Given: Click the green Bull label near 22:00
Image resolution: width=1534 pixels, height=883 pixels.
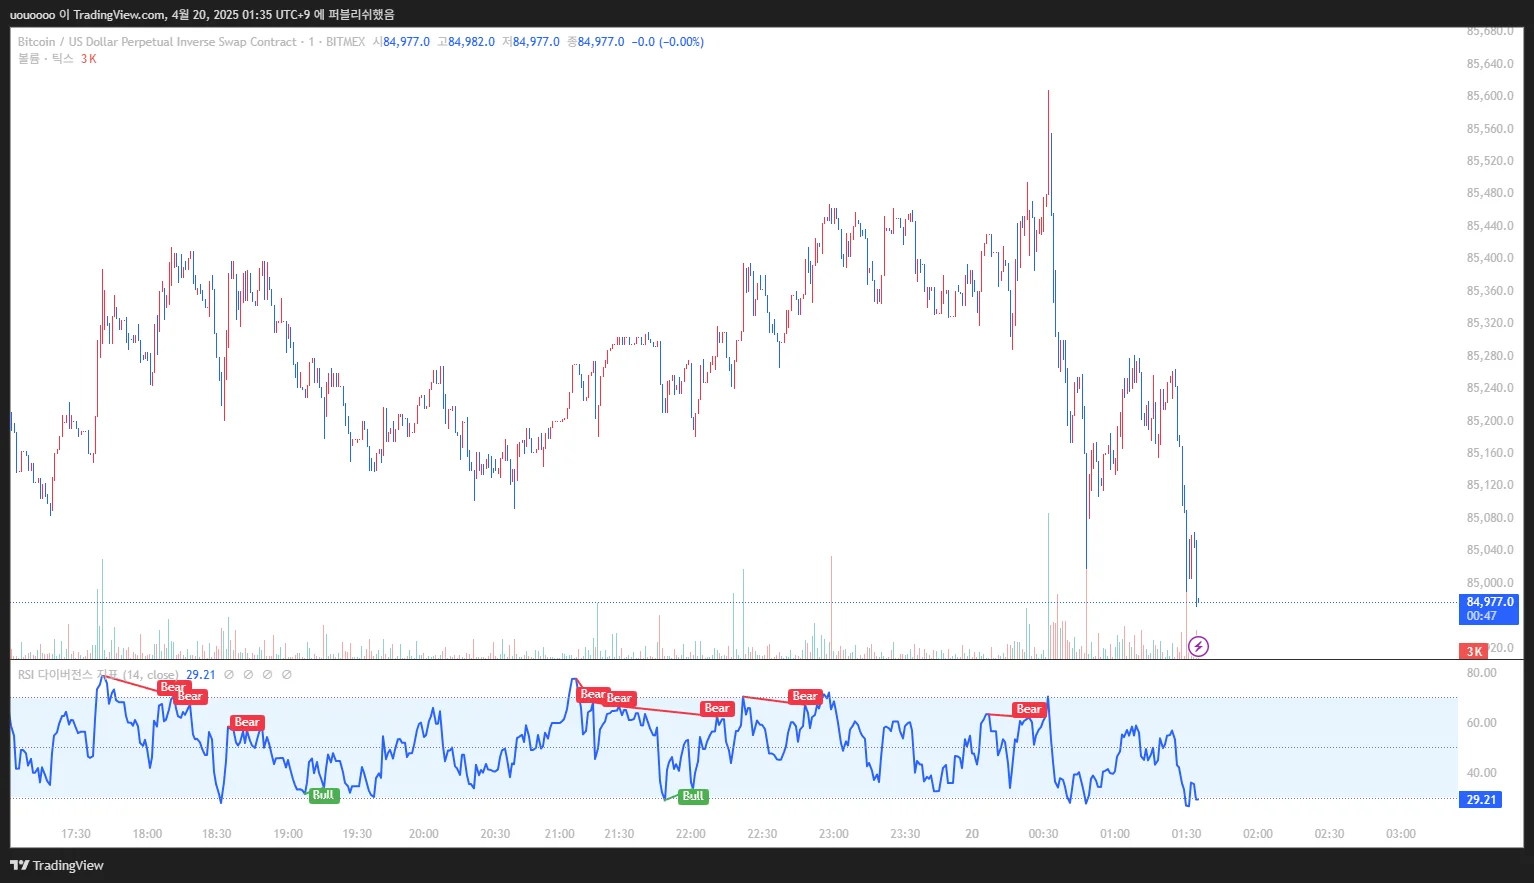Looking at the screenshot, I should point(693,796).
